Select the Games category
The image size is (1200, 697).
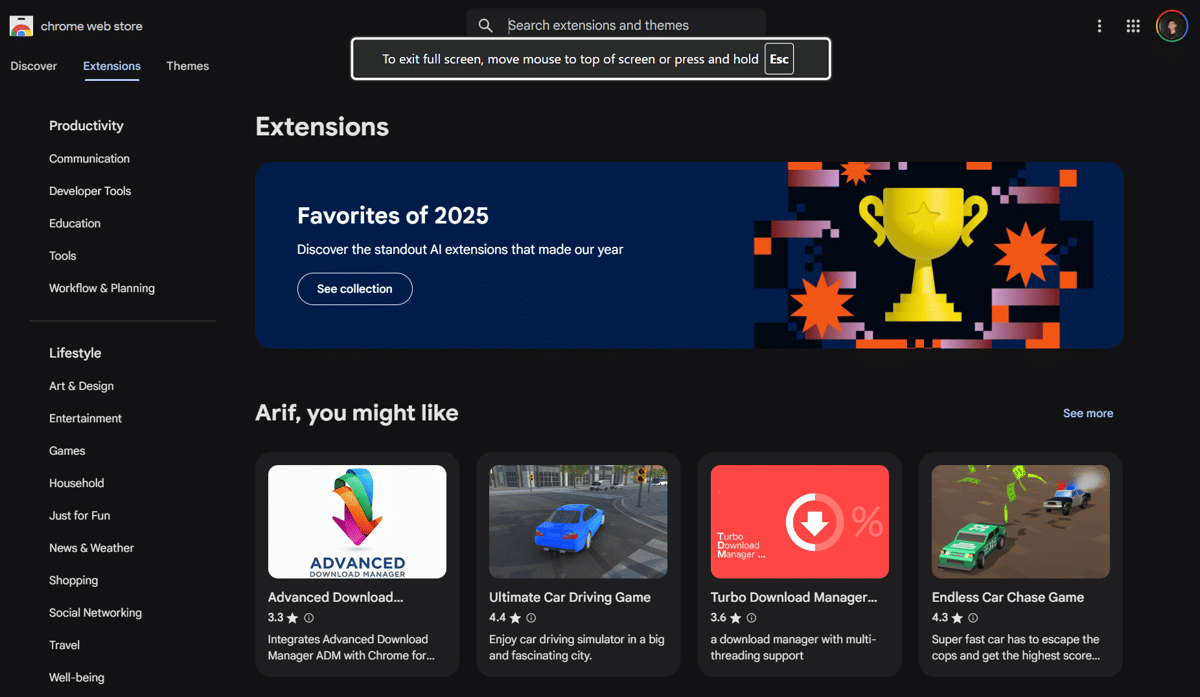[67, 450]
